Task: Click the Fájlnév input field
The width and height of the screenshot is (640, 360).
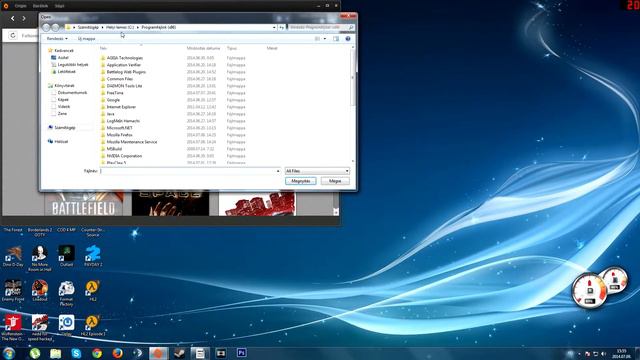Action: (188, 171)
